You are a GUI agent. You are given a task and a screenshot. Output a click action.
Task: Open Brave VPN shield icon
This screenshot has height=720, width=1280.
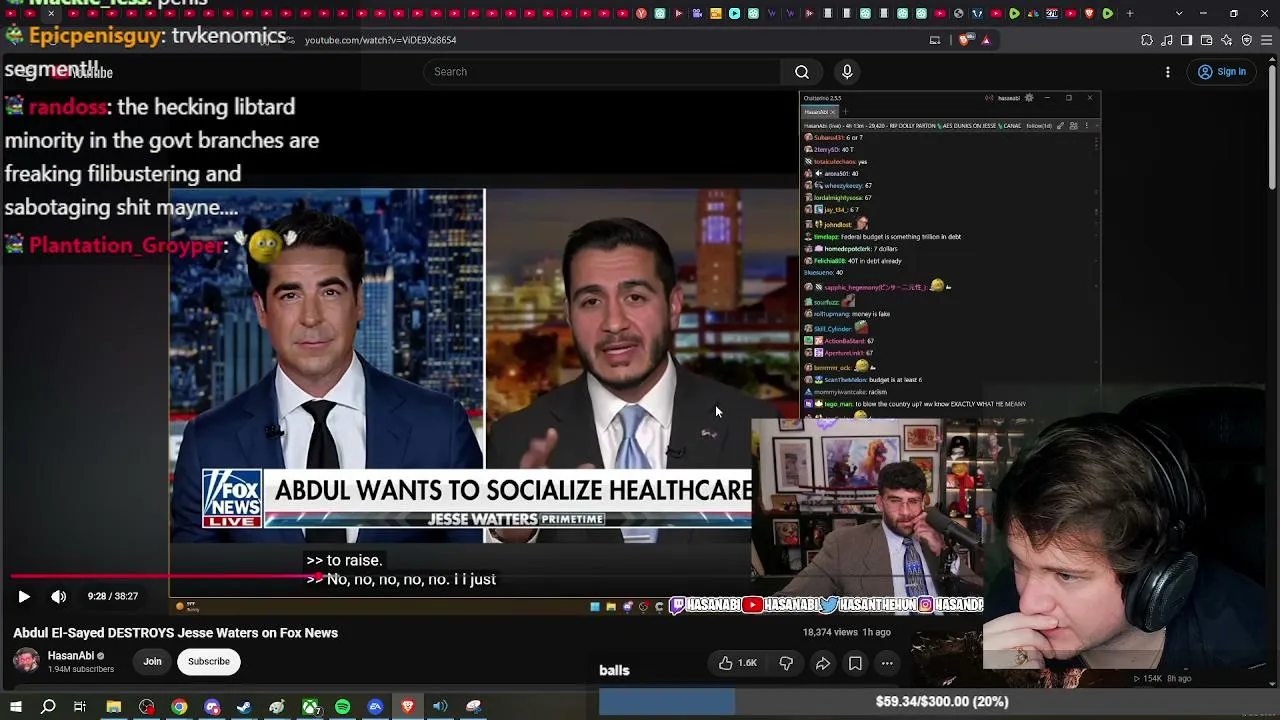[x=1247, y=40]
